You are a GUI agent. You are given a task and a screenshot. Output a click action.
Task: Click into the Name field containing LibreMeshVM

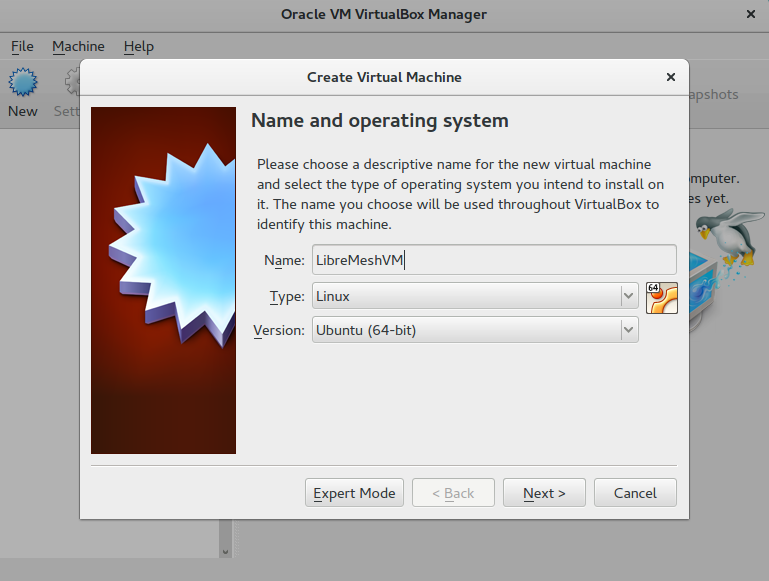(494, 260)
